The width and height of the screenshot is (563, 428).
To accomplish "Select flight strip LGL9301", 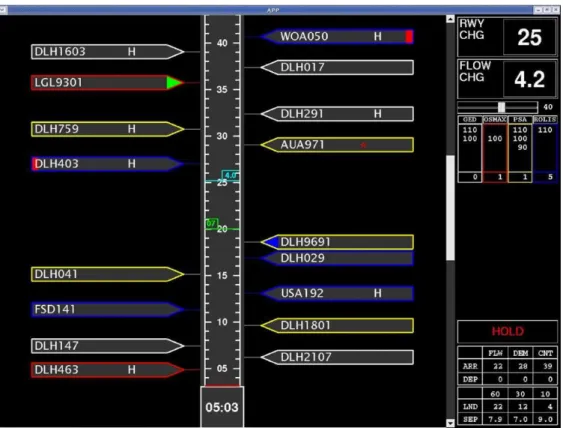I will coord(108,83).
